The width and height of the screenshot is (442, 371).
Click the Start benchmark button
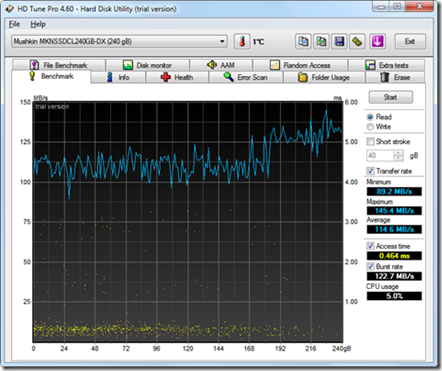391,97
